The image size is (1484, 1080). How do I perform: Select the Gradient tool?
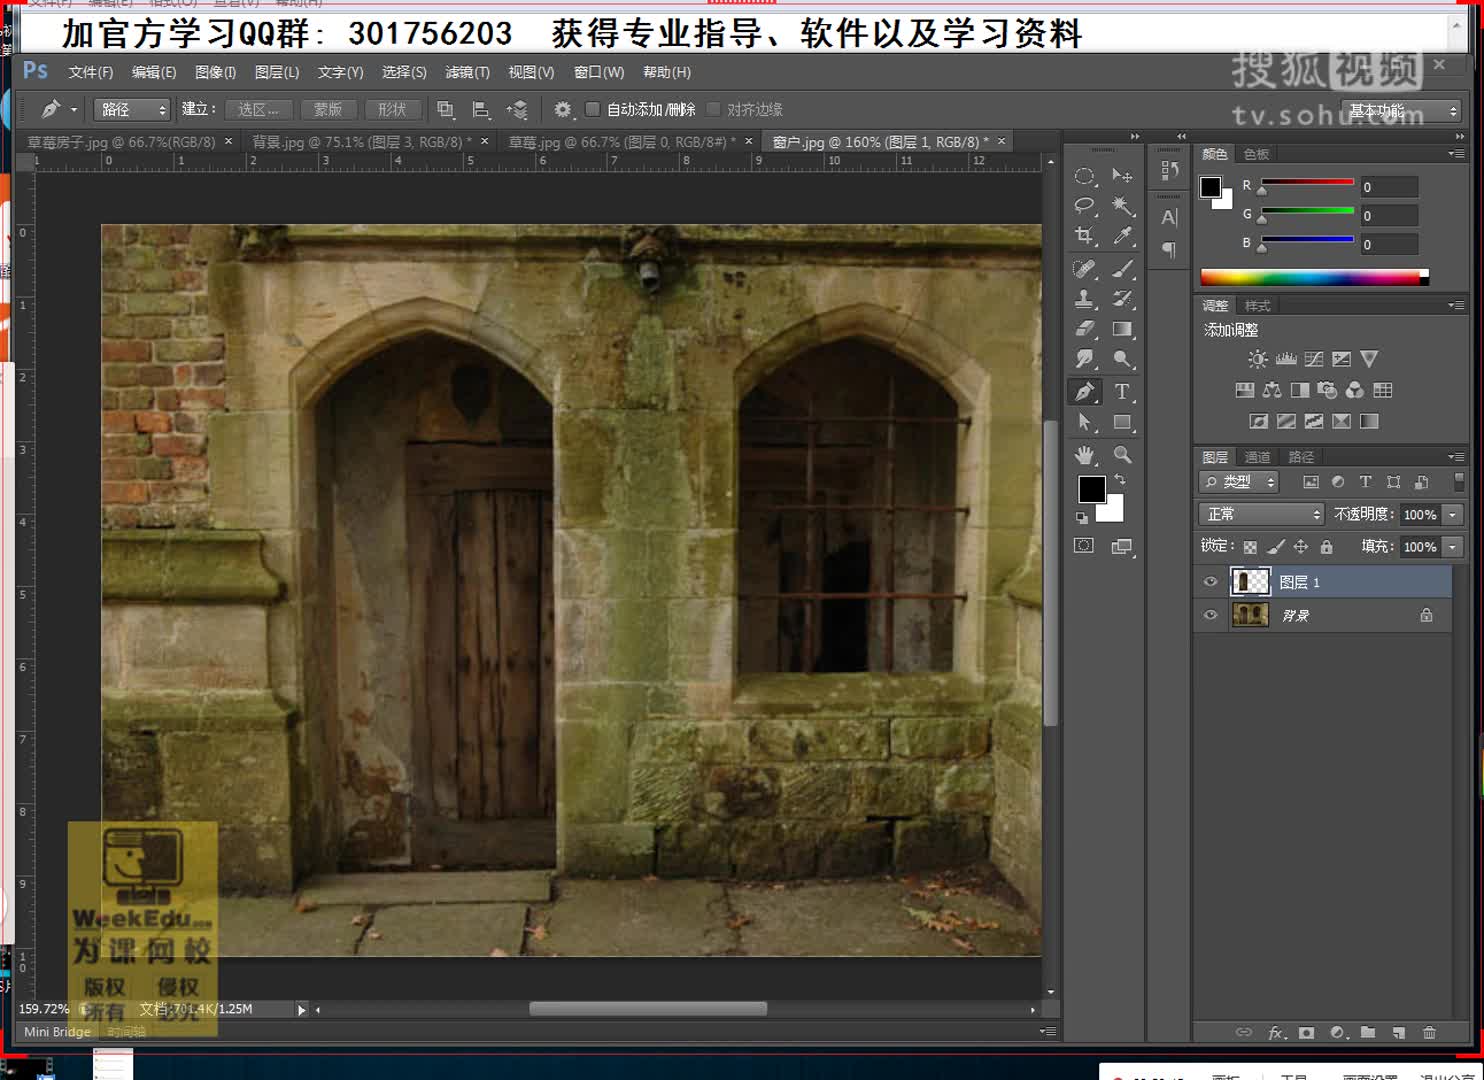[x=1122, y=328]
